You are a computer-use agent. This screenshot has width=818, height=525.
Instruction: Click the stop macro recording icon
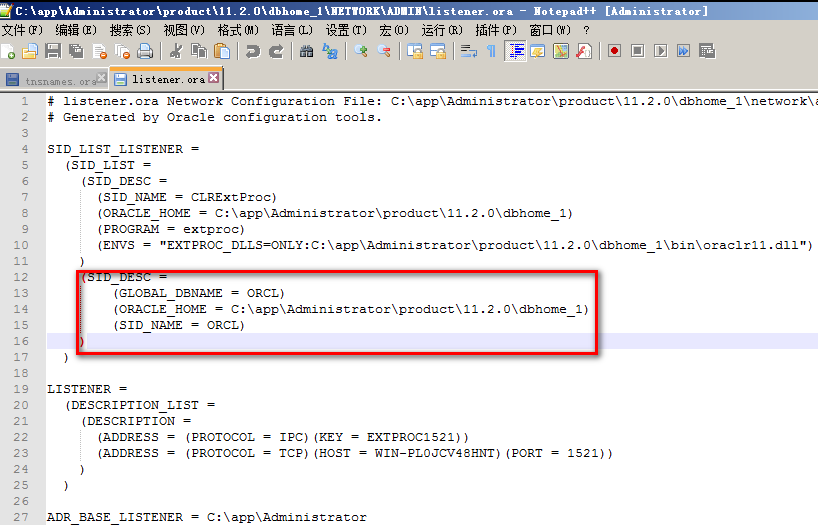pyautogui.click(x=637, y=51)
